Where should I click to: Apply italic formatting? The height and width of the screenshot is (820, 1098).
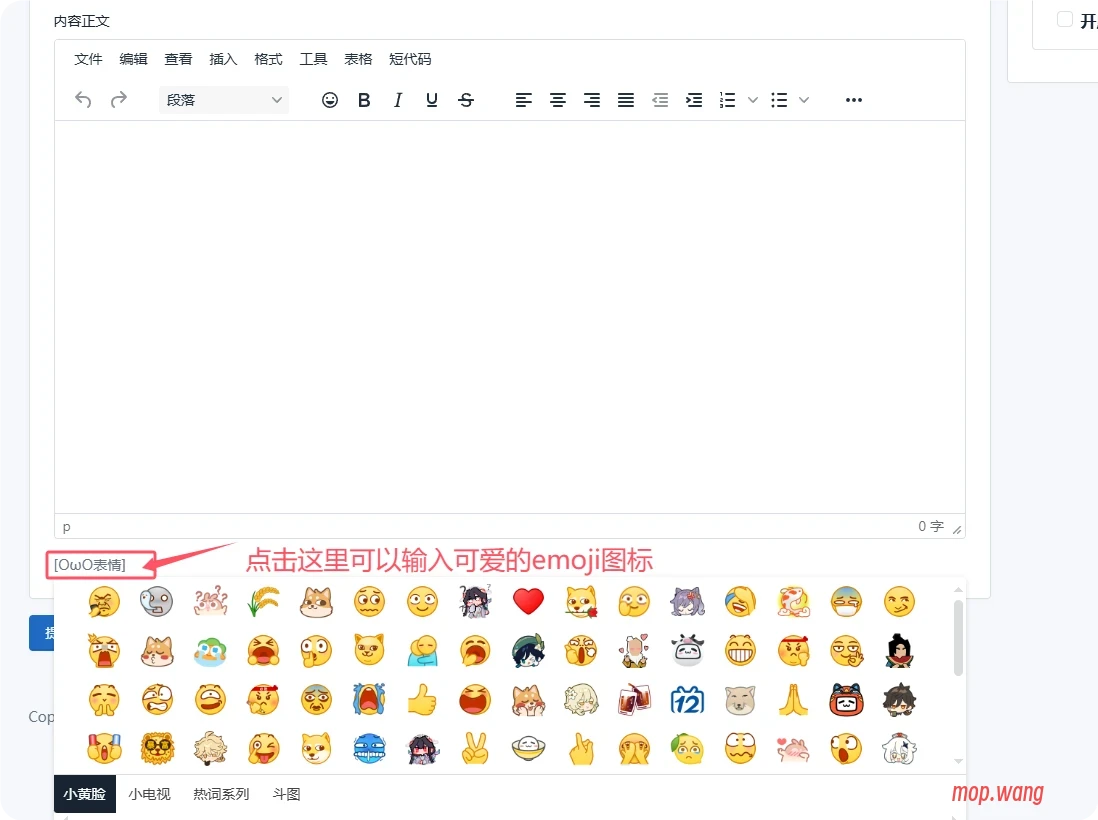(x=398, y=99)
